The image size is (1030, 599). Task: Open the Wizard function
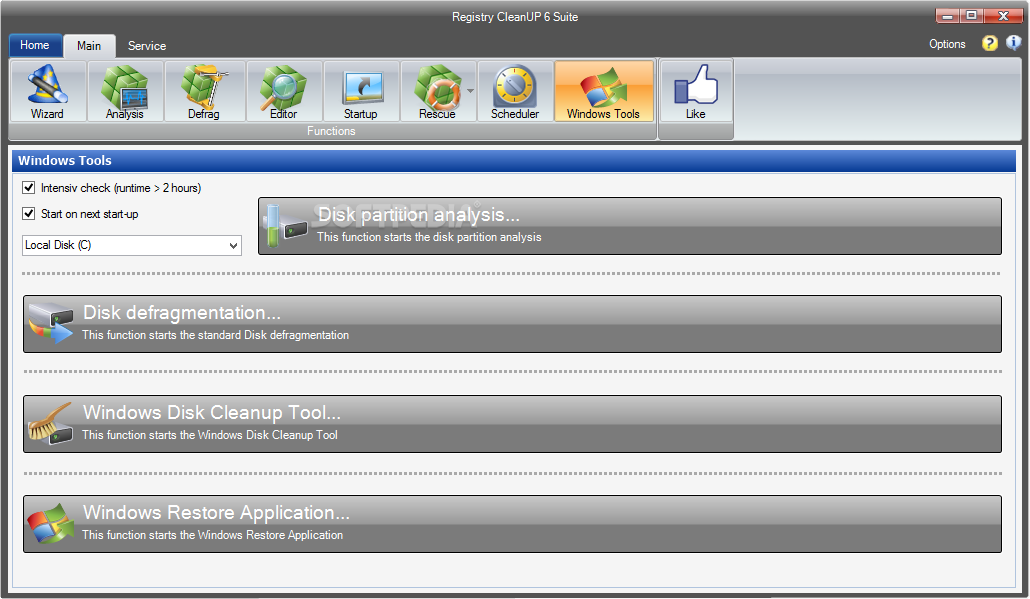pyautogui.click(x=47, y=91)
